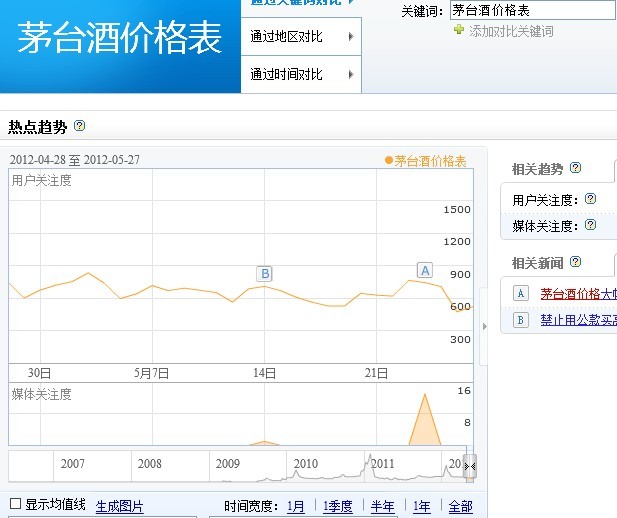This screenshot has width=617, height=518.
Task: Click the media attention peak on the chart
Action: tap(425, 420)
